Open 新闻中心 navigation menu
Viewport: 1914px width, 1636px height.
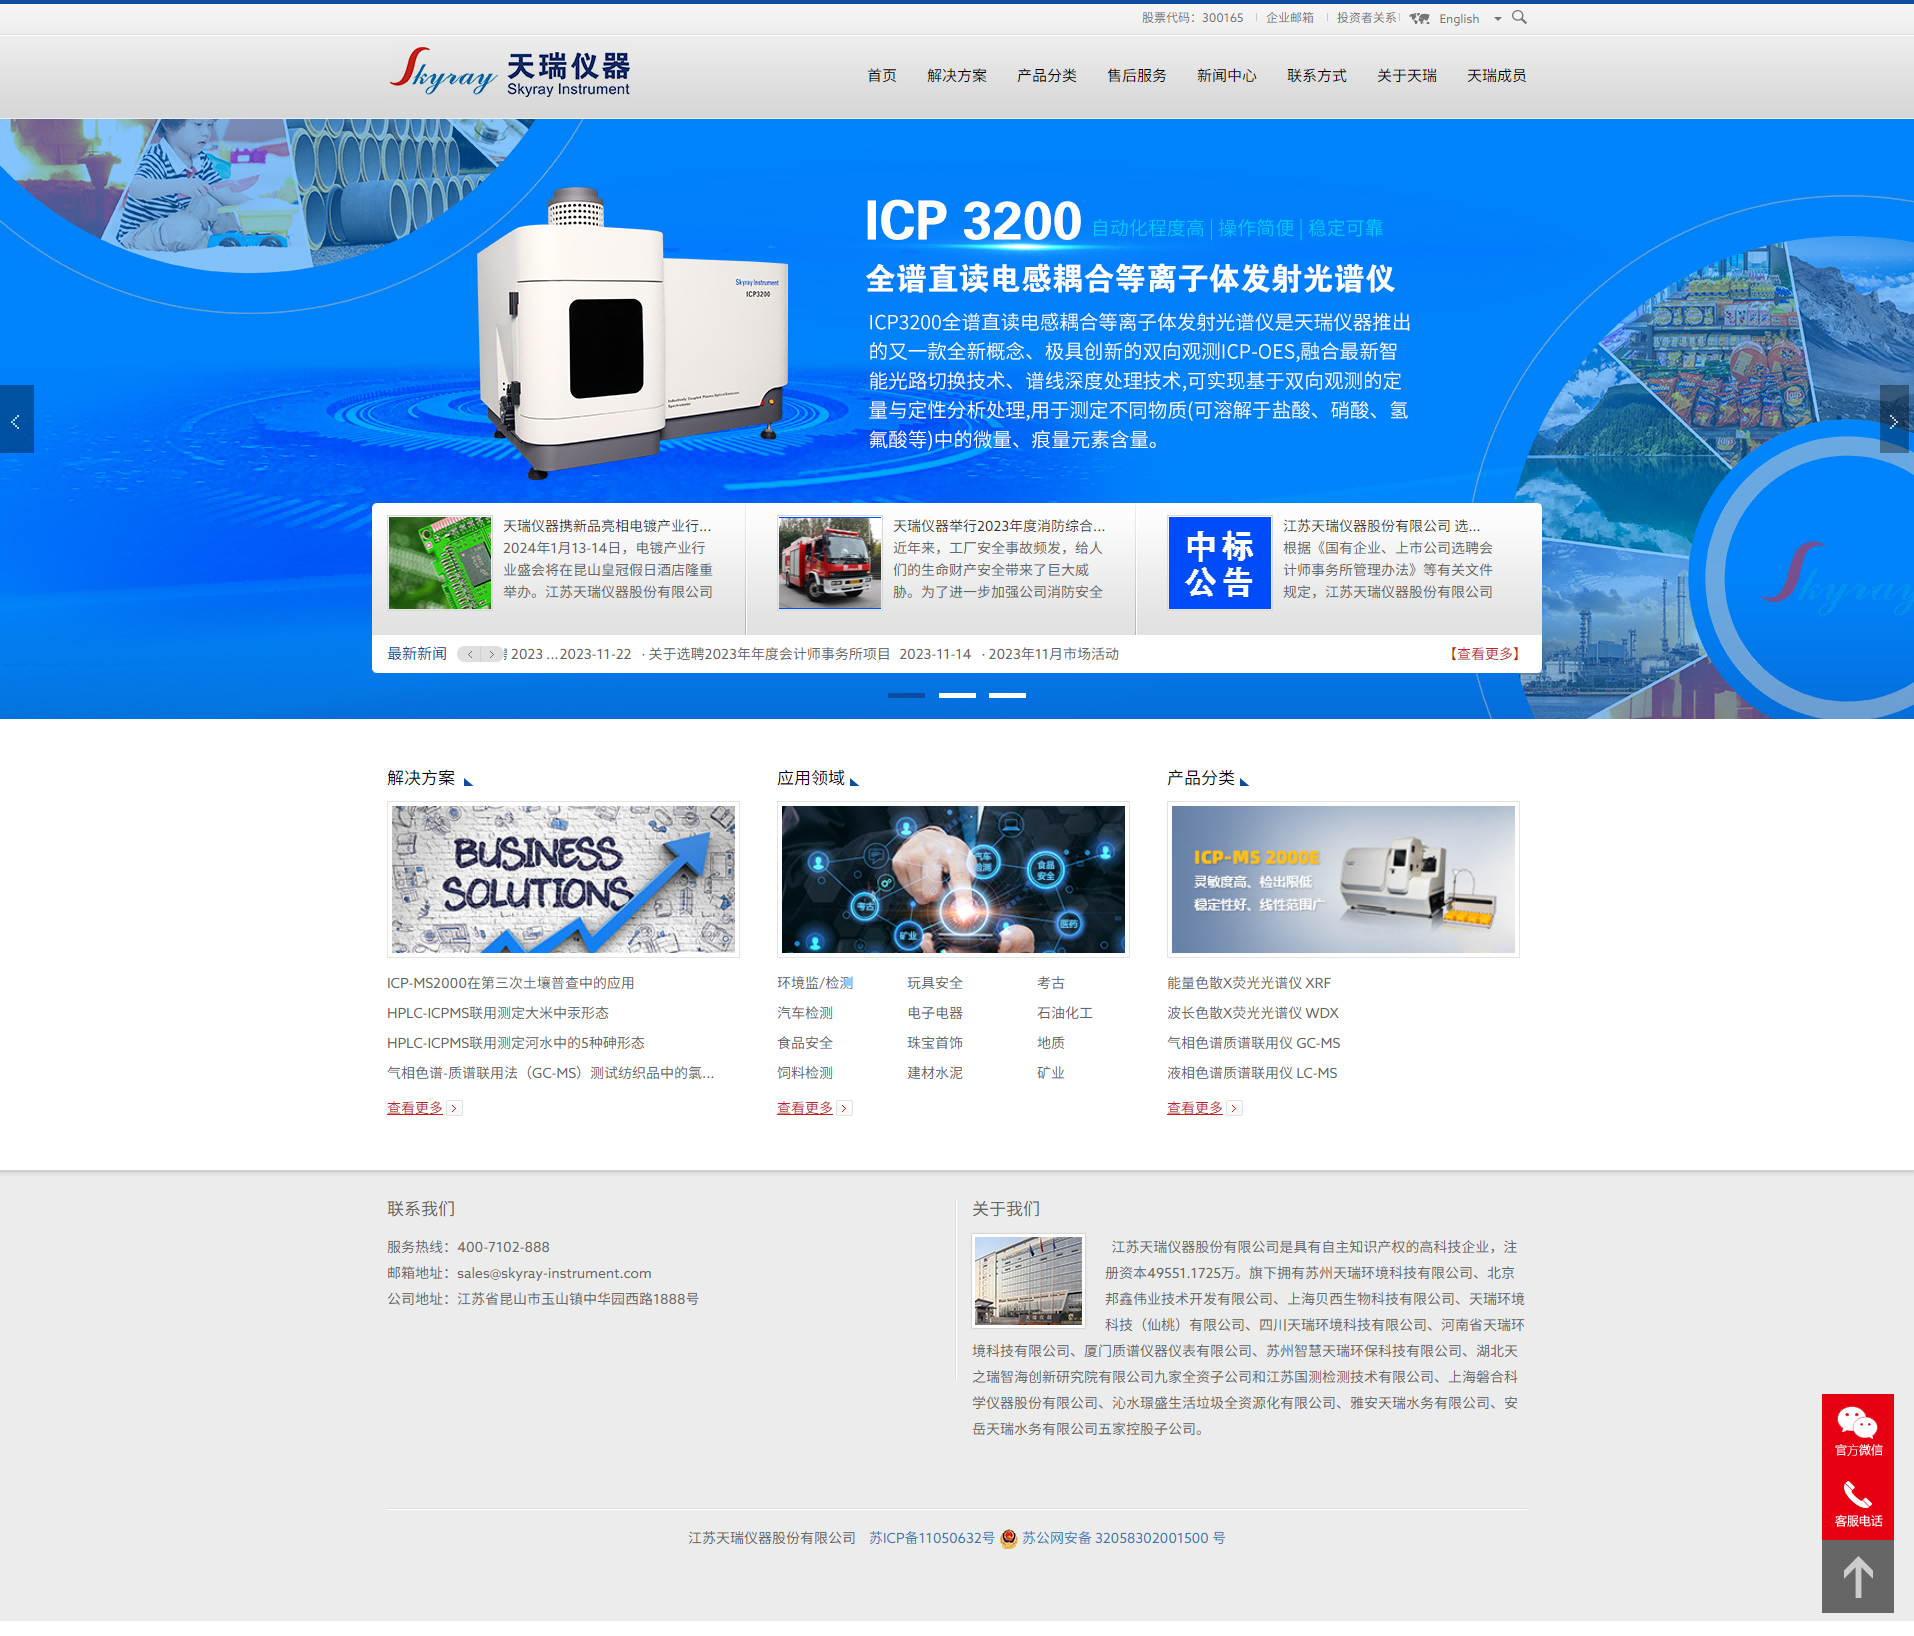[1227, 76]
